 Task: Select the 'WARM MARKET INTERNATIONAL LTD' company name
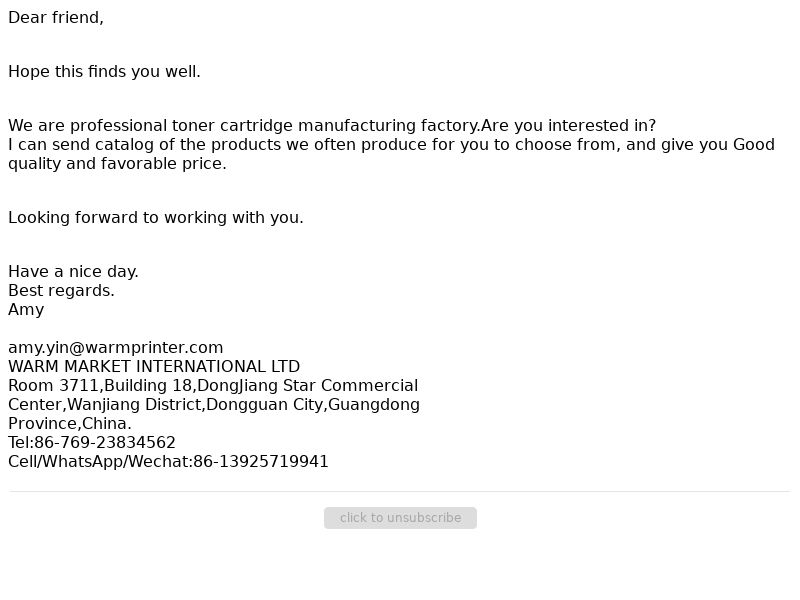(x=154, y=367)
